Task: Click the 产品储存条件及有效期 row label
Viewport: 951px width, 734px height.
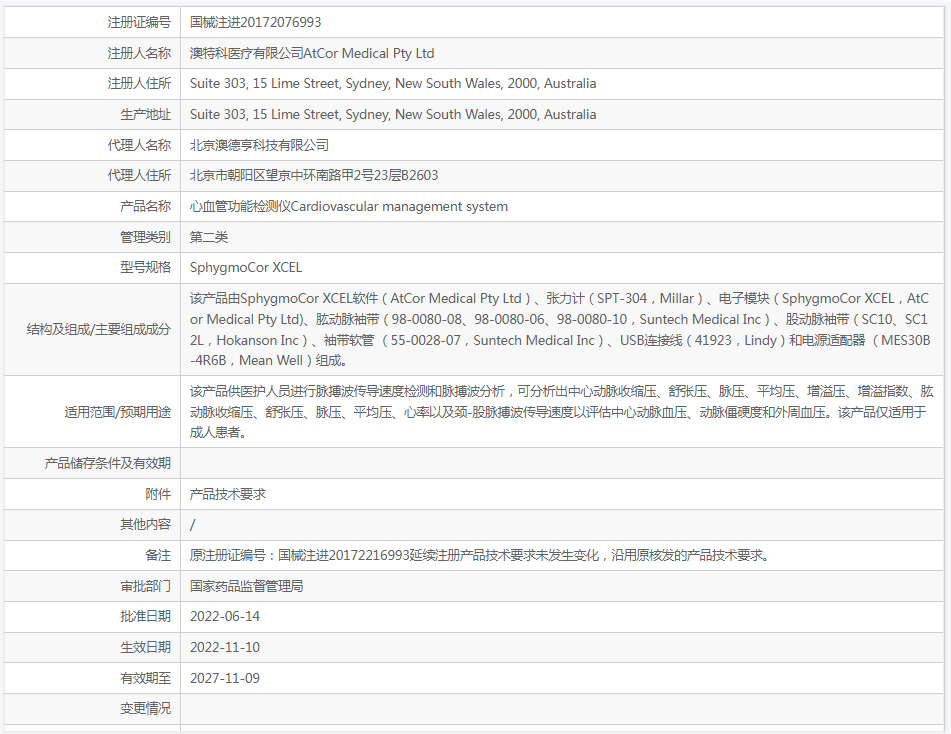Action: pos(108,463)
